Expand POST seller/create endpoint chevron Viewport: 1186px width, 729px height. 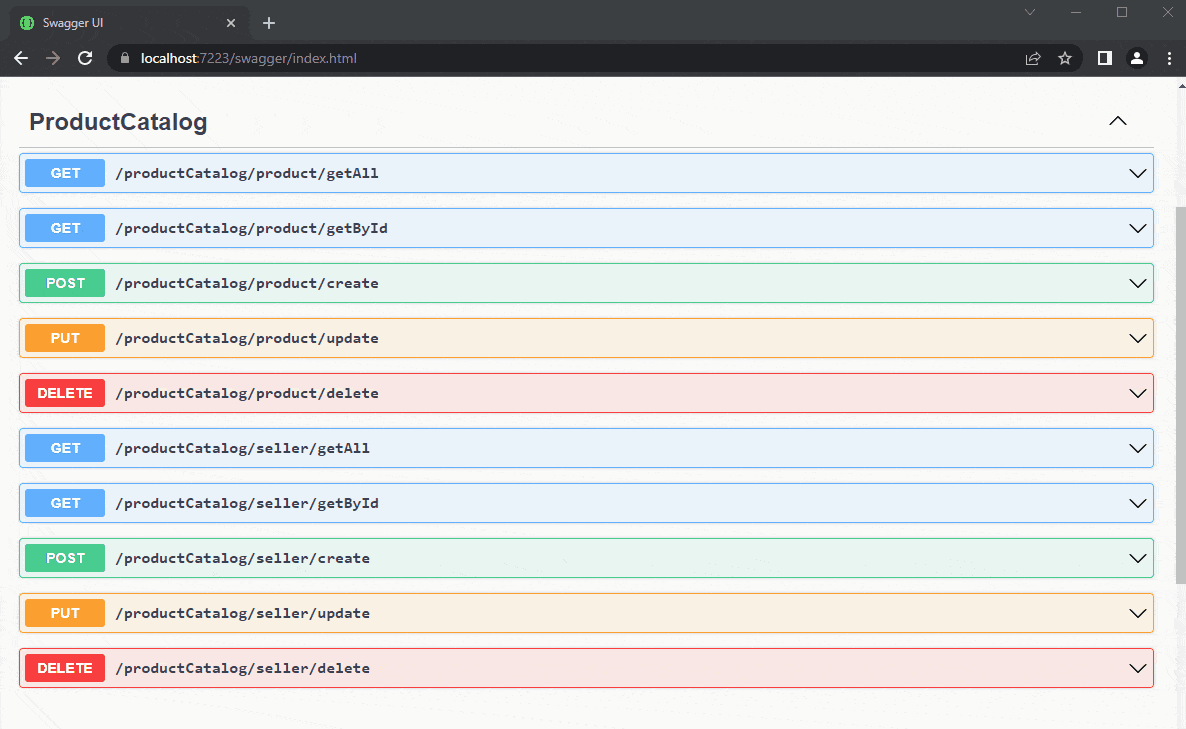coord(1138,558)
